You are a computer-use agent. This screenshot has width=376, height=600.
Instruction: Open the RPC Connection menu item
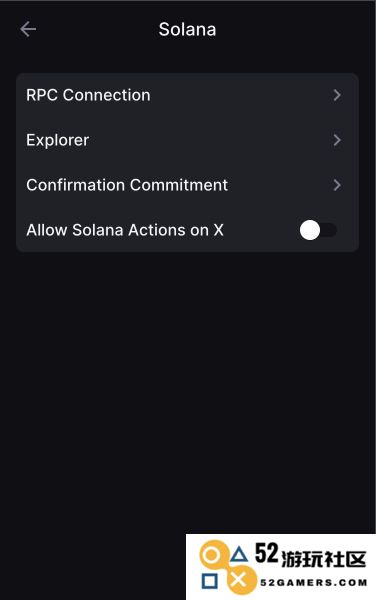187,95
